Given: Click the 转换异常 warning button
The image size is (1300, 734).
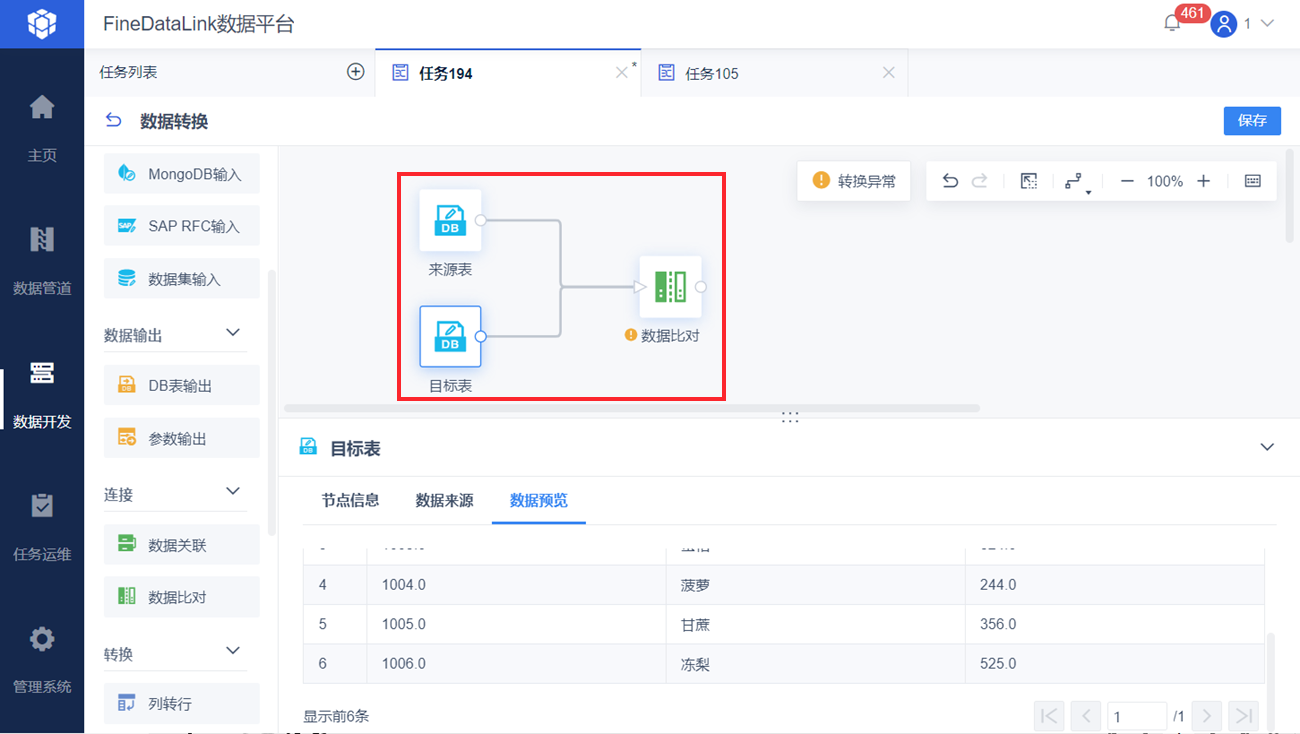Looking at the screenshot, I should point(854,181).
